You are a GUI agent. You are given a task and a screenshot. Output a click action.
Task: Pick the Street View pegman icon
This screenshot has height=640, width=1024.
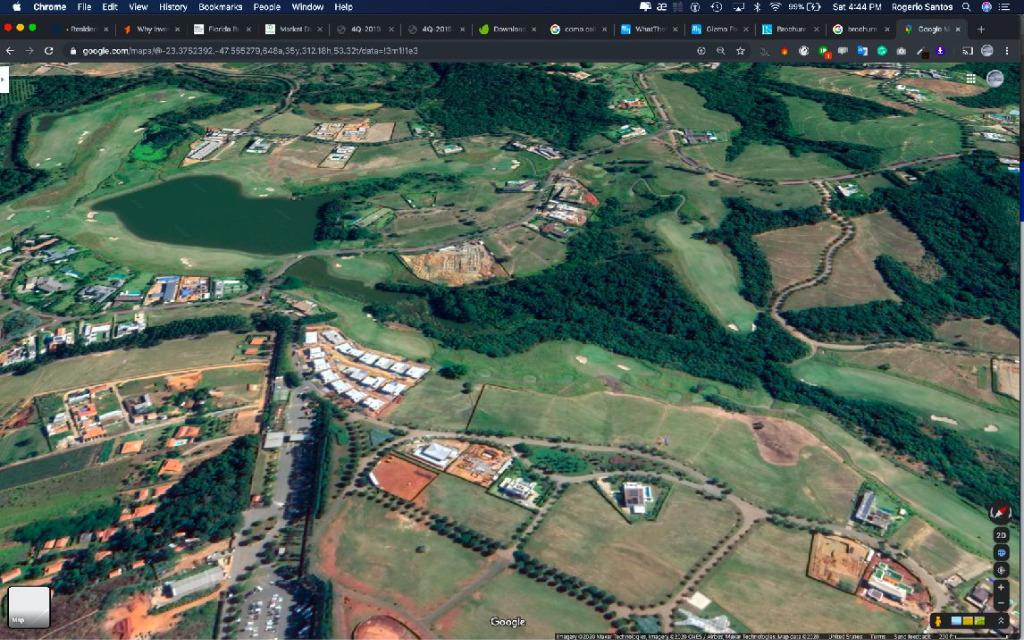940,621
